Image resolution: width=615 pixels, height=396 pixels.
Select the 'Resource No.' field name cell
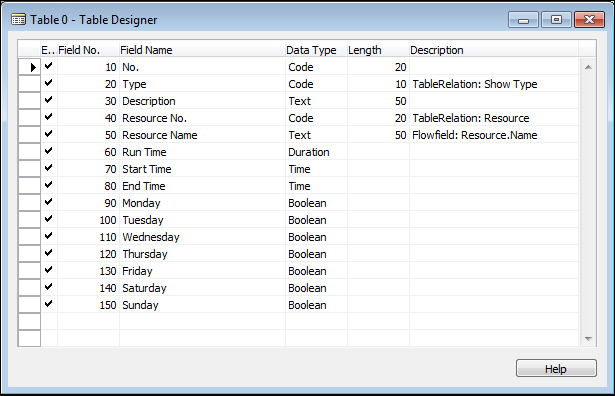(202, 118)
